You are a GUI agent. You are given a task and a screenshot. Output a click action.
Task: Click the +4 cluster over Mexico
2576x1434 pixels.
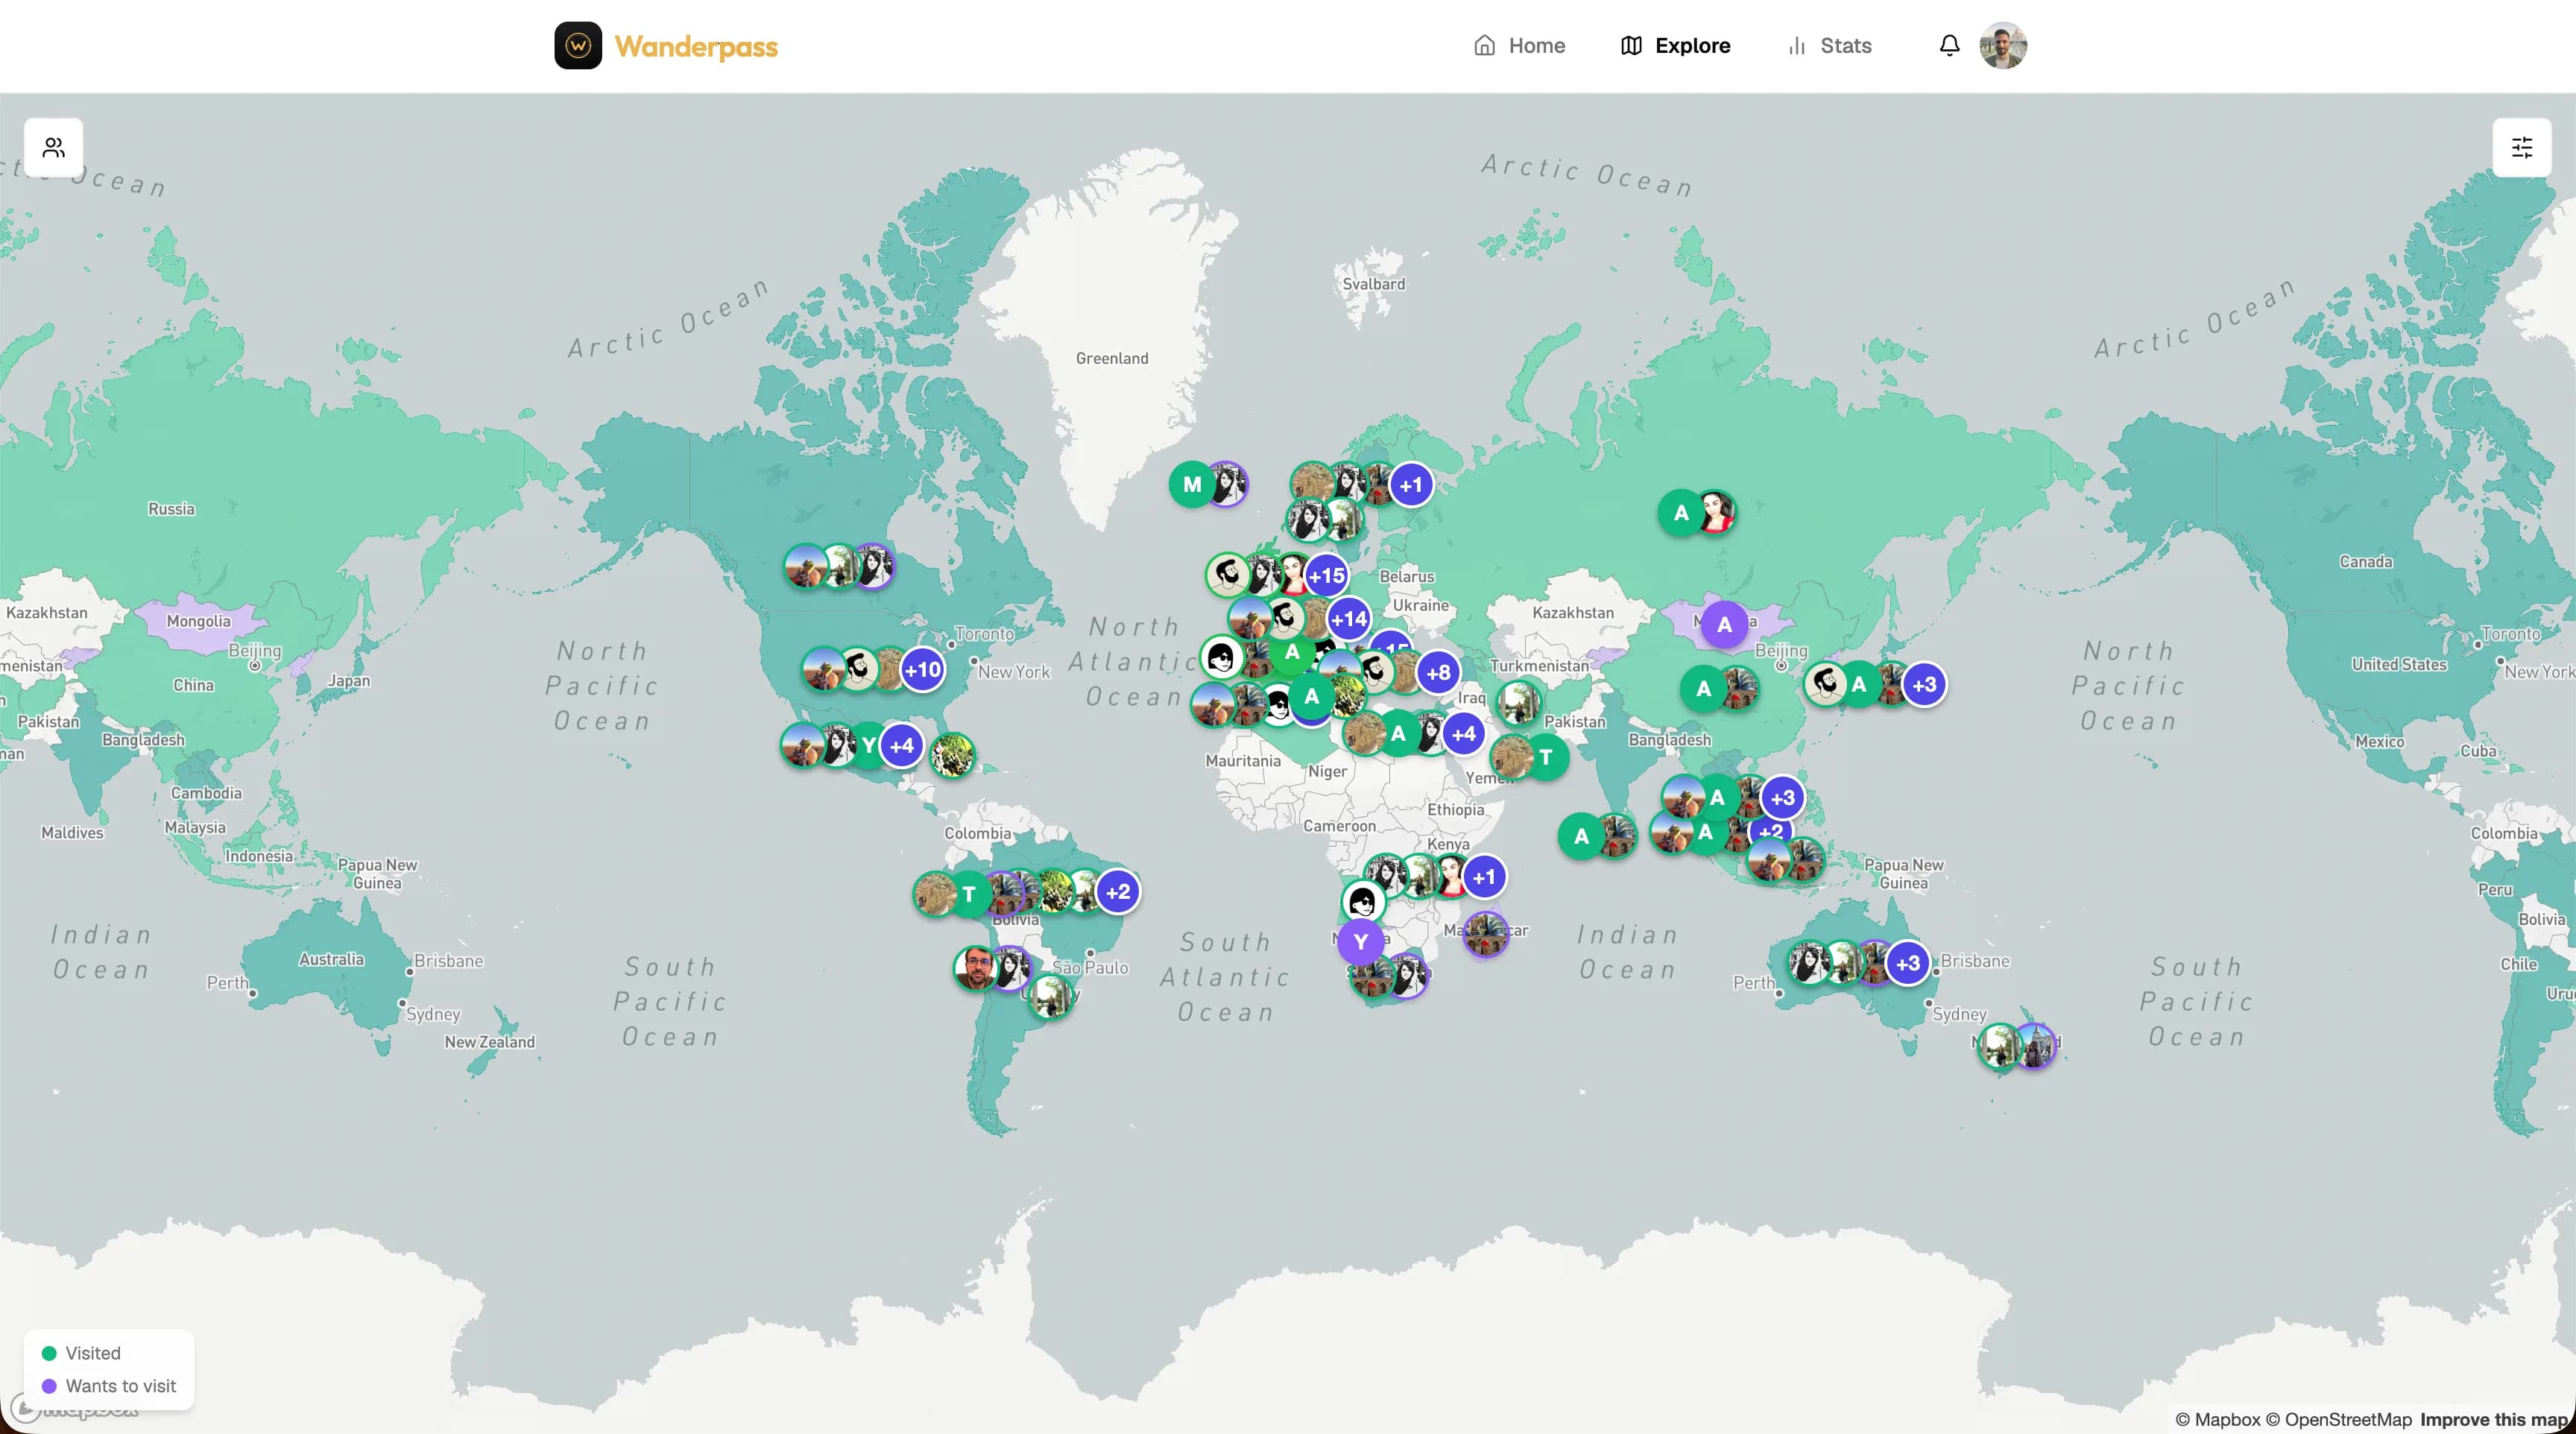click(x=901, y=746)
